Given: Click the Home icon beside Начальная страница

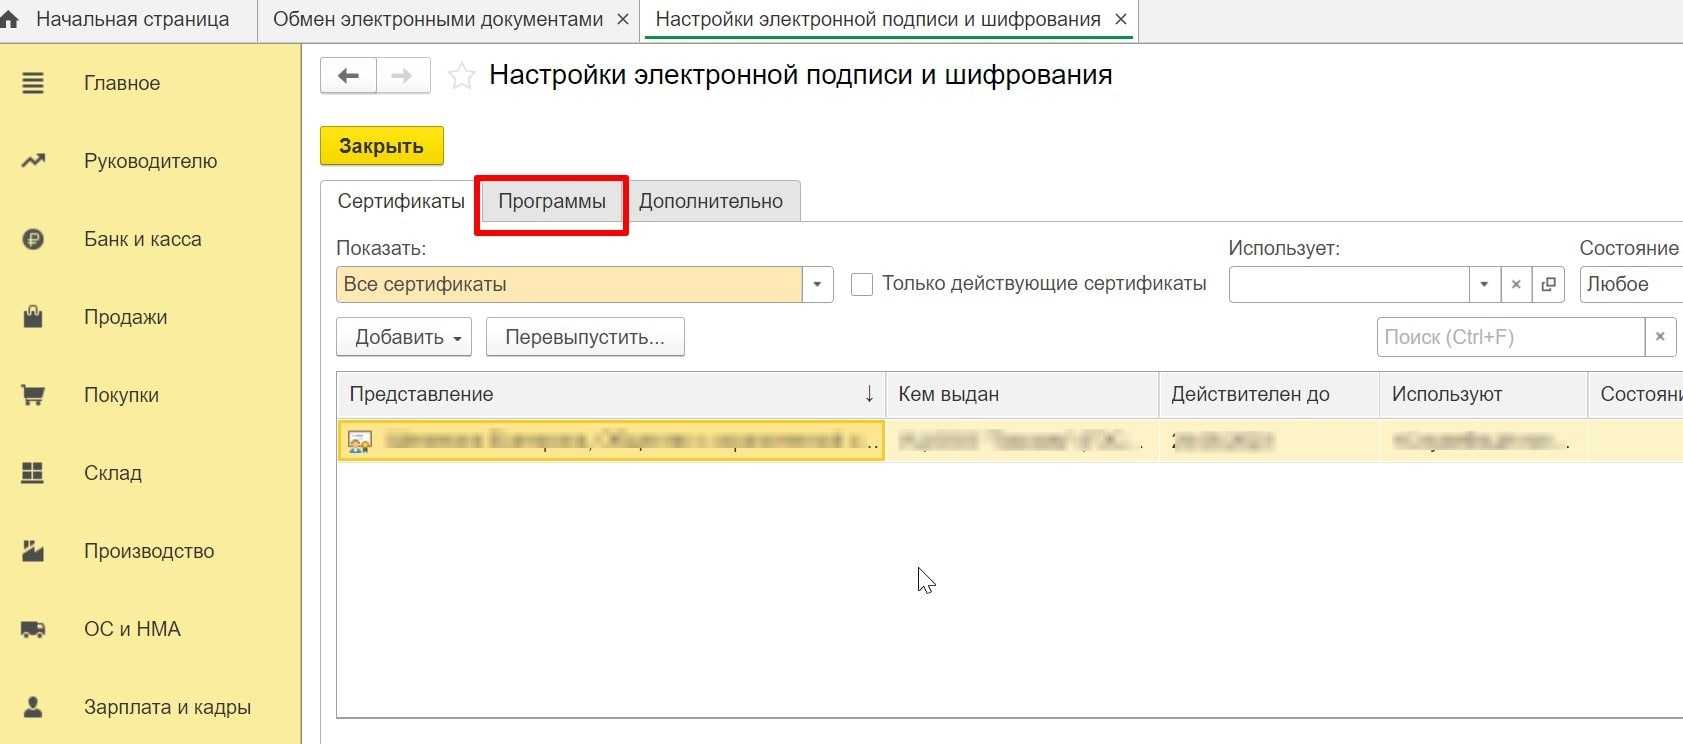Looking at the screenshot, I should tap(10, 20).
